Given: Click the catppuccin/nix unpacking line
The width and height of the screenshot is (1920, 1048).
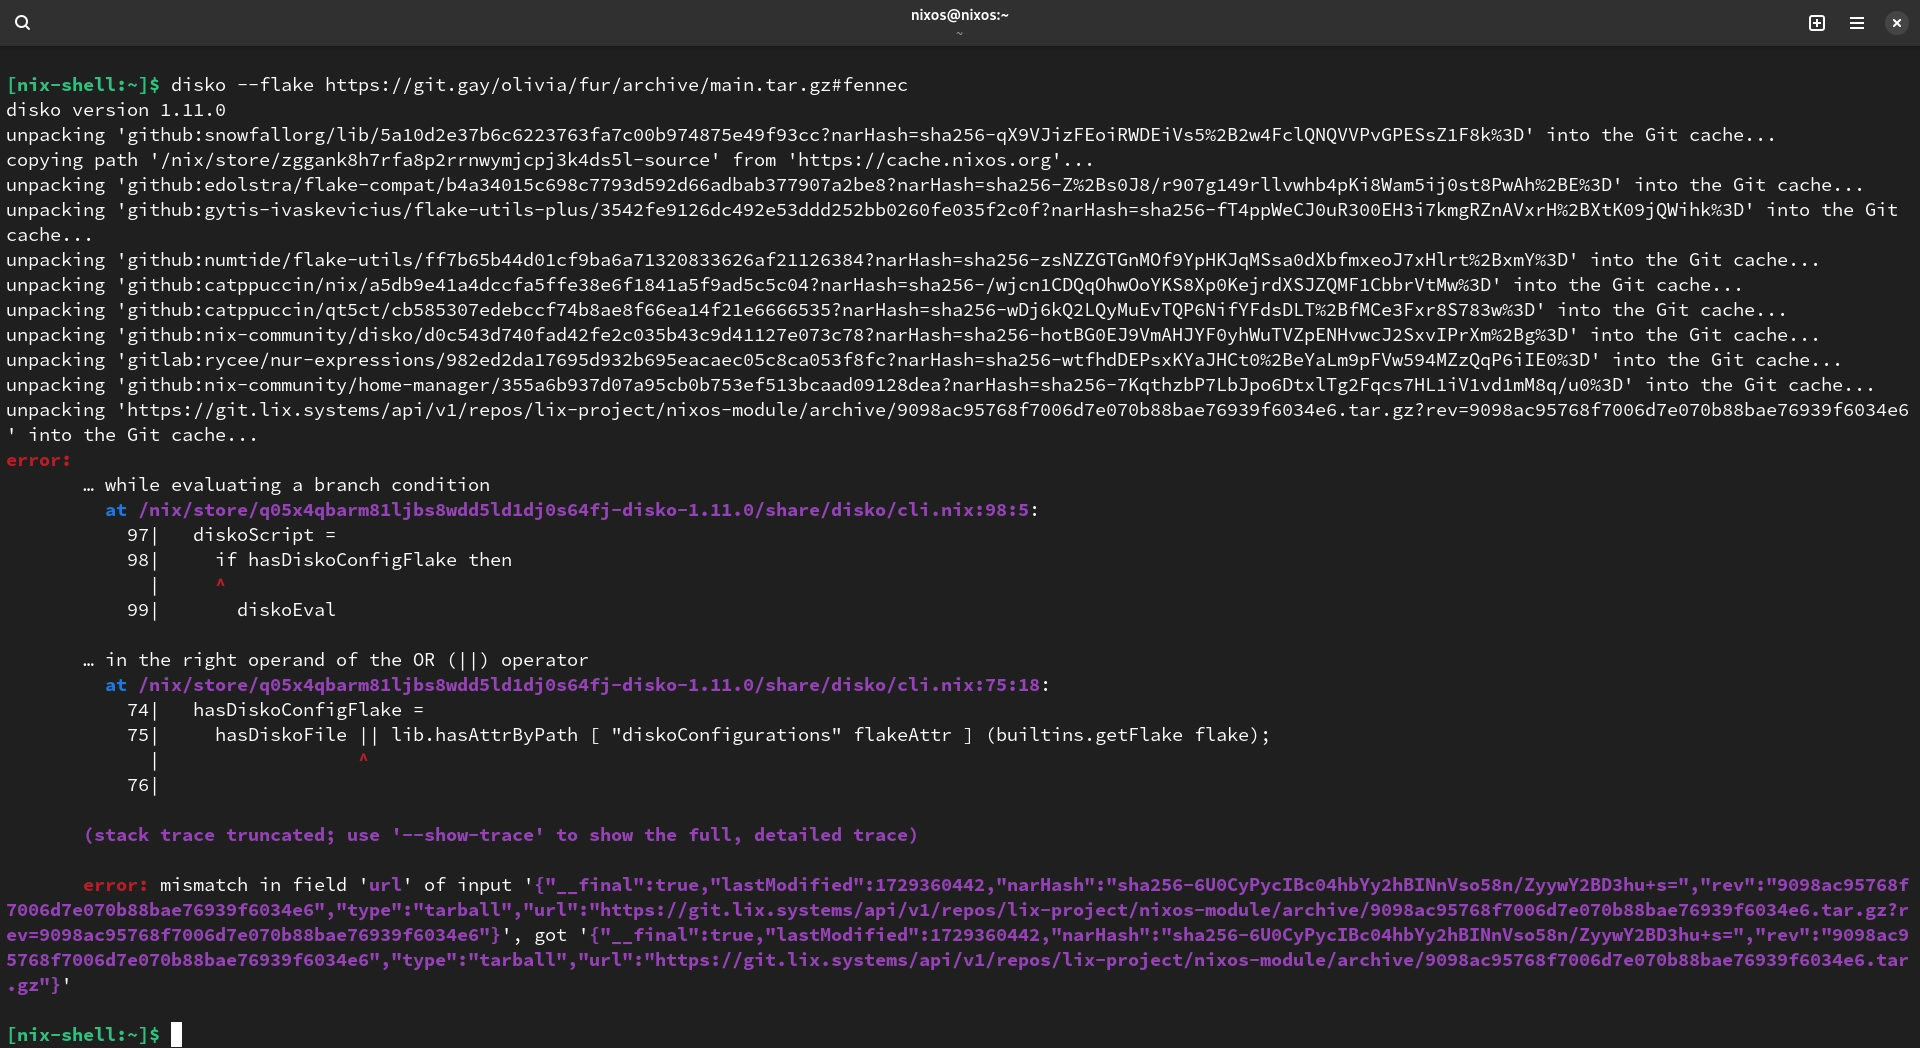Looking at the screenshot, I should coord(874,285).
